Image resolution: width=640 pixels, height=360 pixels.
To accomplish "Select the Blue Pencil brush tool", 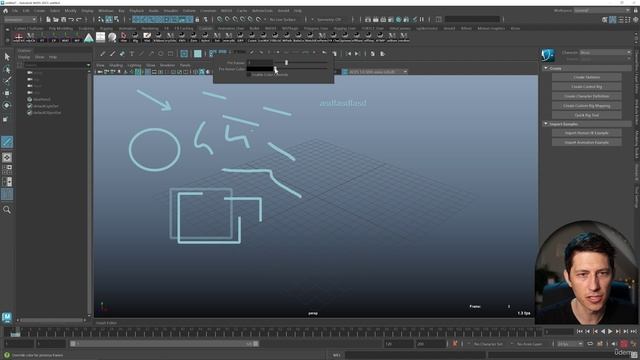I will [112, 54].
